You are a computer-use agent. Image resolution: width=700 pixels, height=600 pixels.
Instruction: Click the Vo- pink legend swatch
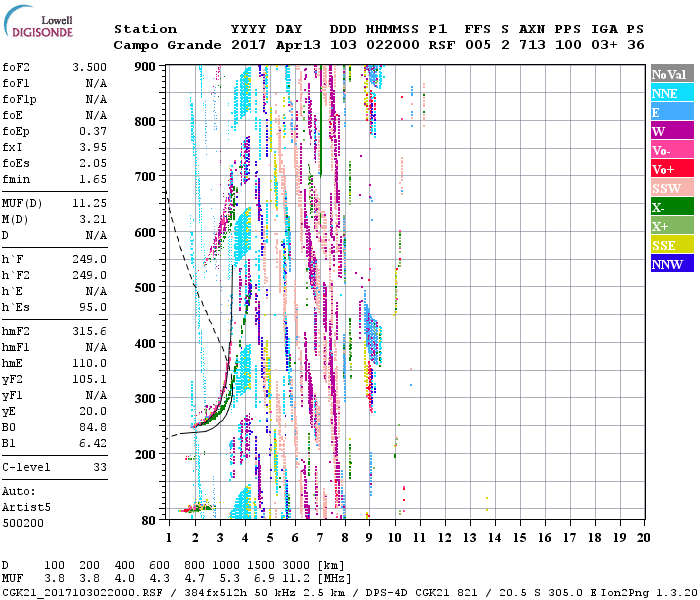pos(671,150)
